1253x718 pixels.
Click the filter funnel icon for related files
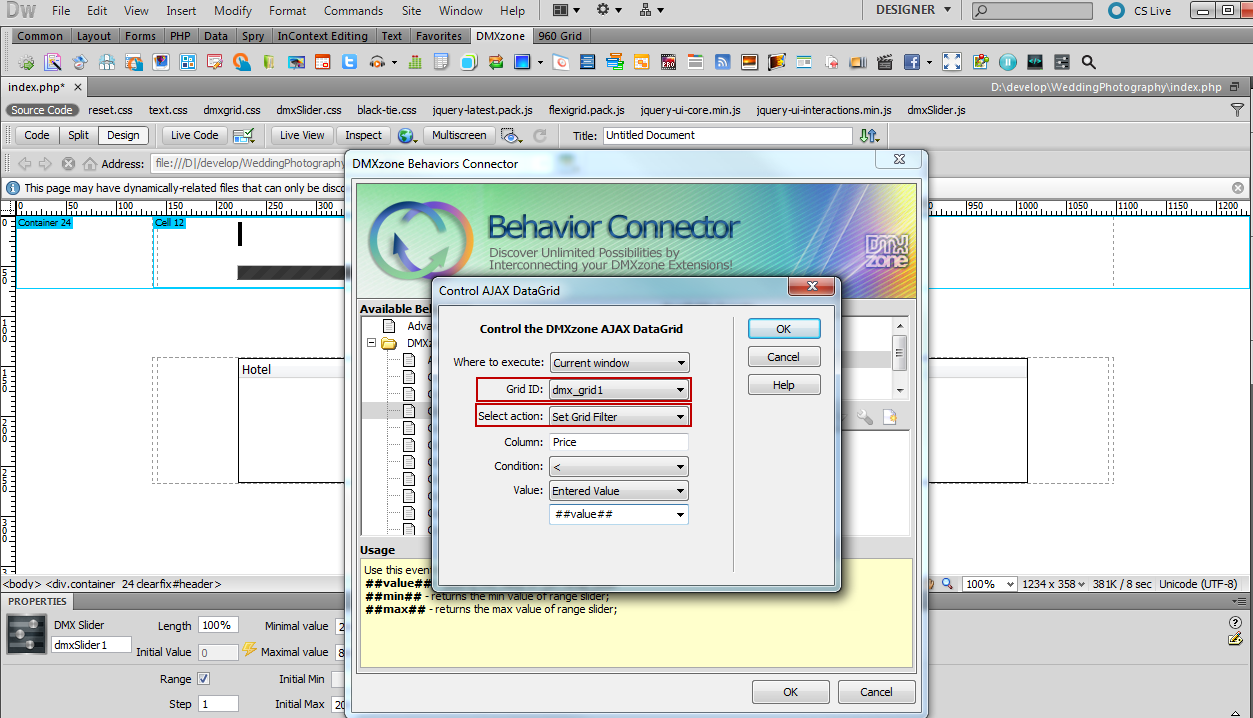1238,110
